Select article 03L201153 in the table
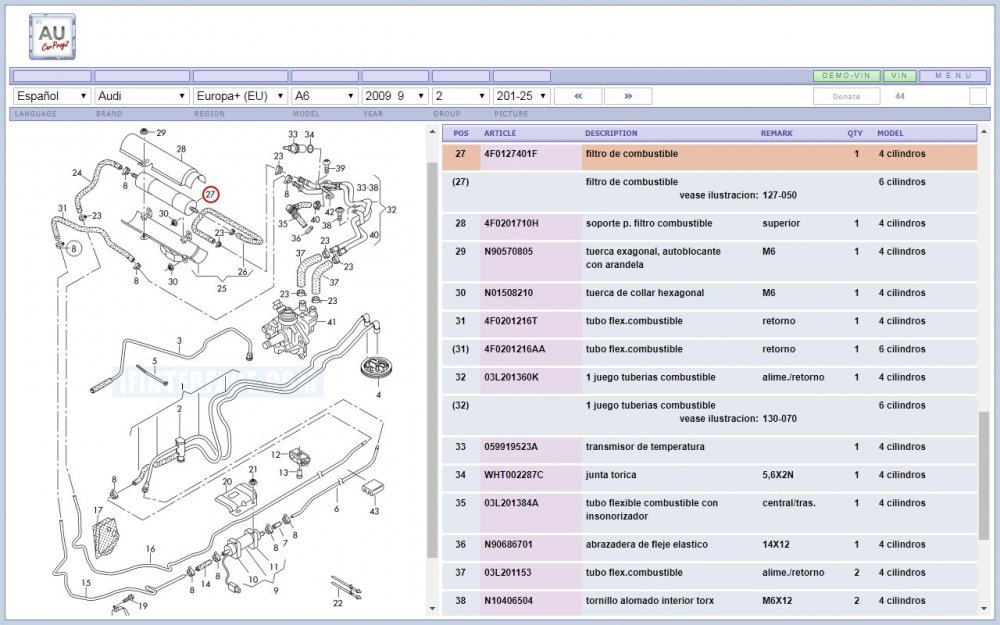Viewport: 1000px width, 625px height. (x=507, y=572)
